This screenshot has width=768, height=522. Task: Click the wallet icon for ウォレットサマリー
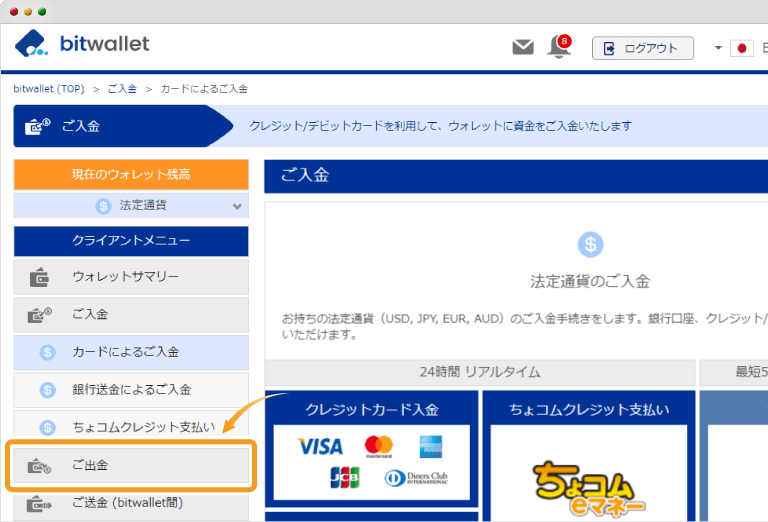pos(39,278)
